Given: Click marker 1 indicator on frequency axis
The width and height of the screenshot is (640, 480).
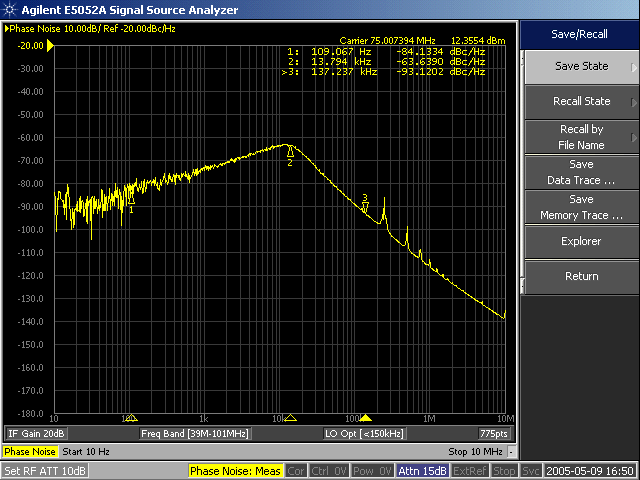Looking at the screenshot, I should coord(130,418).
